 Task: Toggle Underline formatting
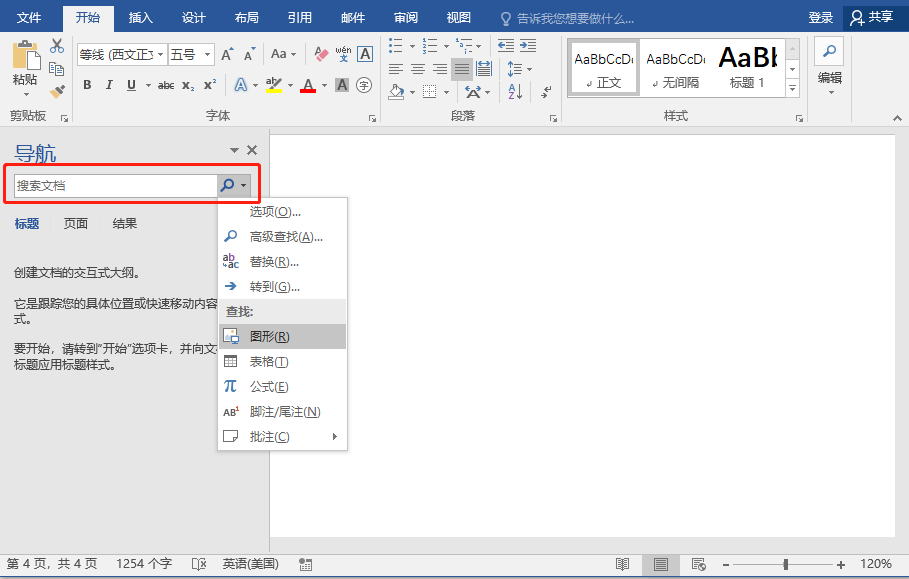point(131,85)
